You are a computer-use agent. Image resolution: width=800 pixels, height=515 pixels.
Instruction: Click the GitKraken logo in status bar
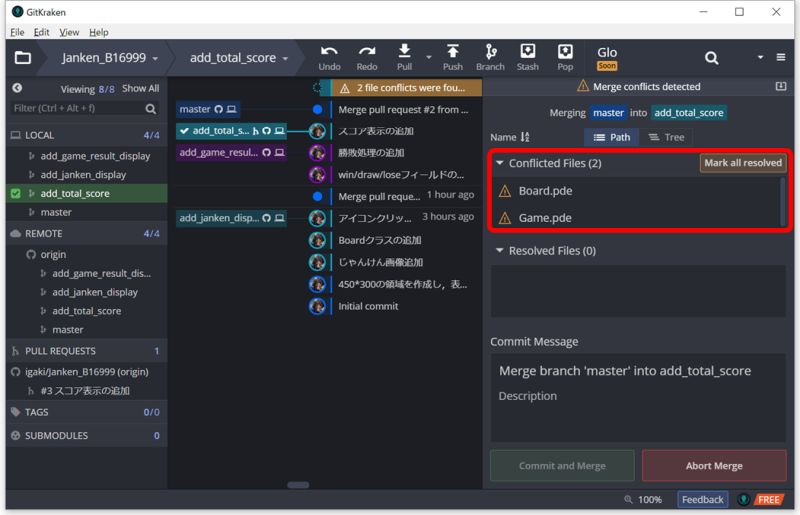743,499
